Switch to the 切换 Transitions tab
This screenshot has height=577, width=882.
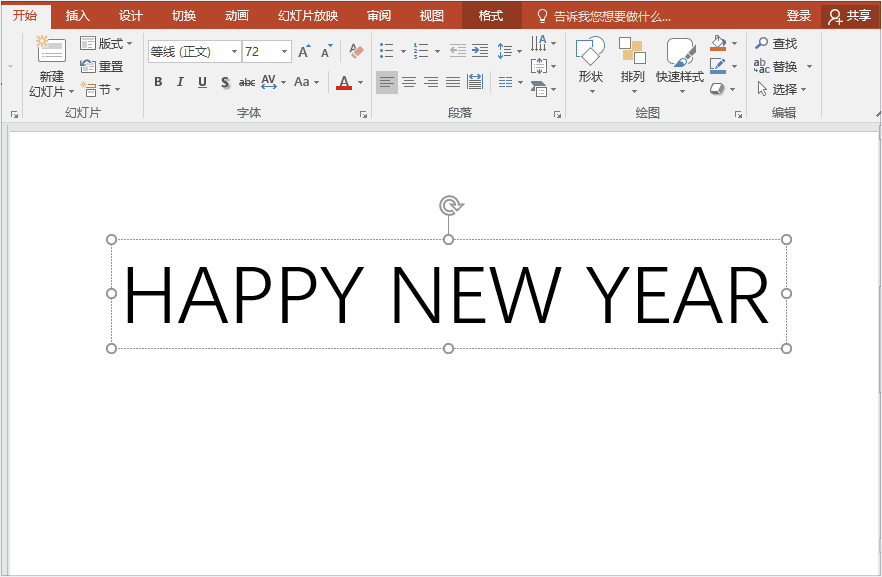point(184,16)
